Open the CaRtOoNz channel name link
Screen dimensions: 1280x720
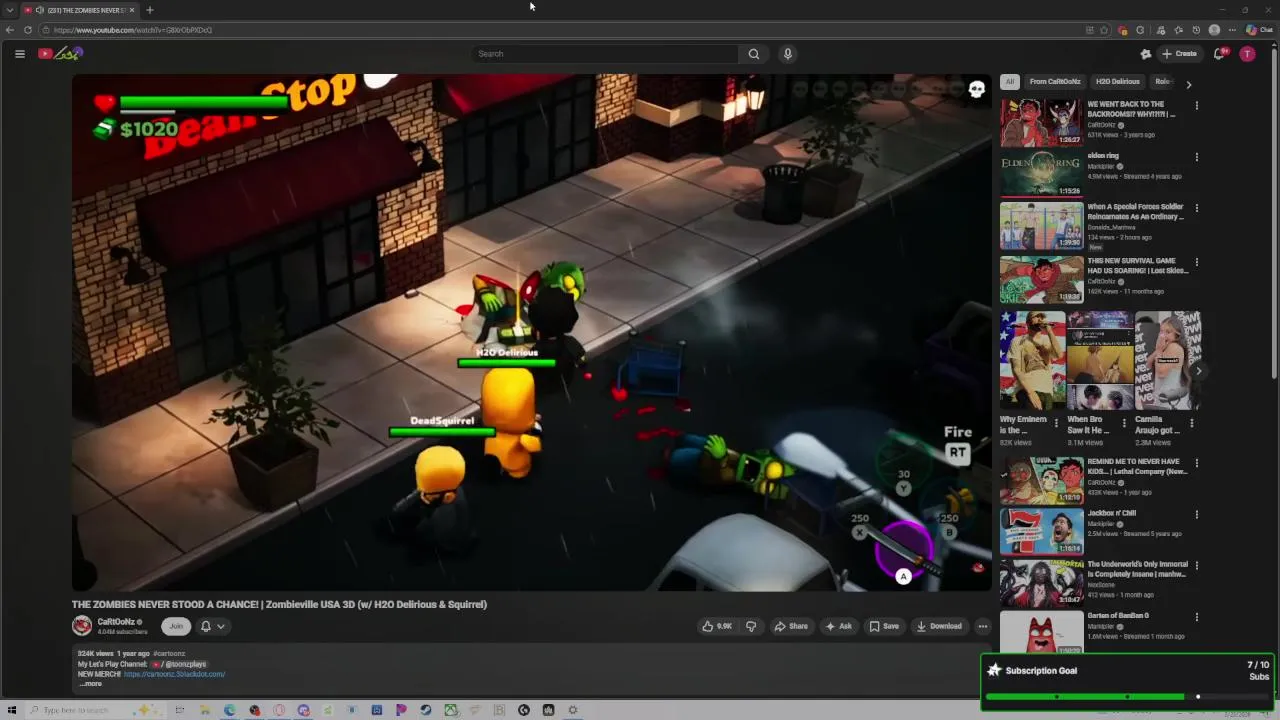[116, 622]
